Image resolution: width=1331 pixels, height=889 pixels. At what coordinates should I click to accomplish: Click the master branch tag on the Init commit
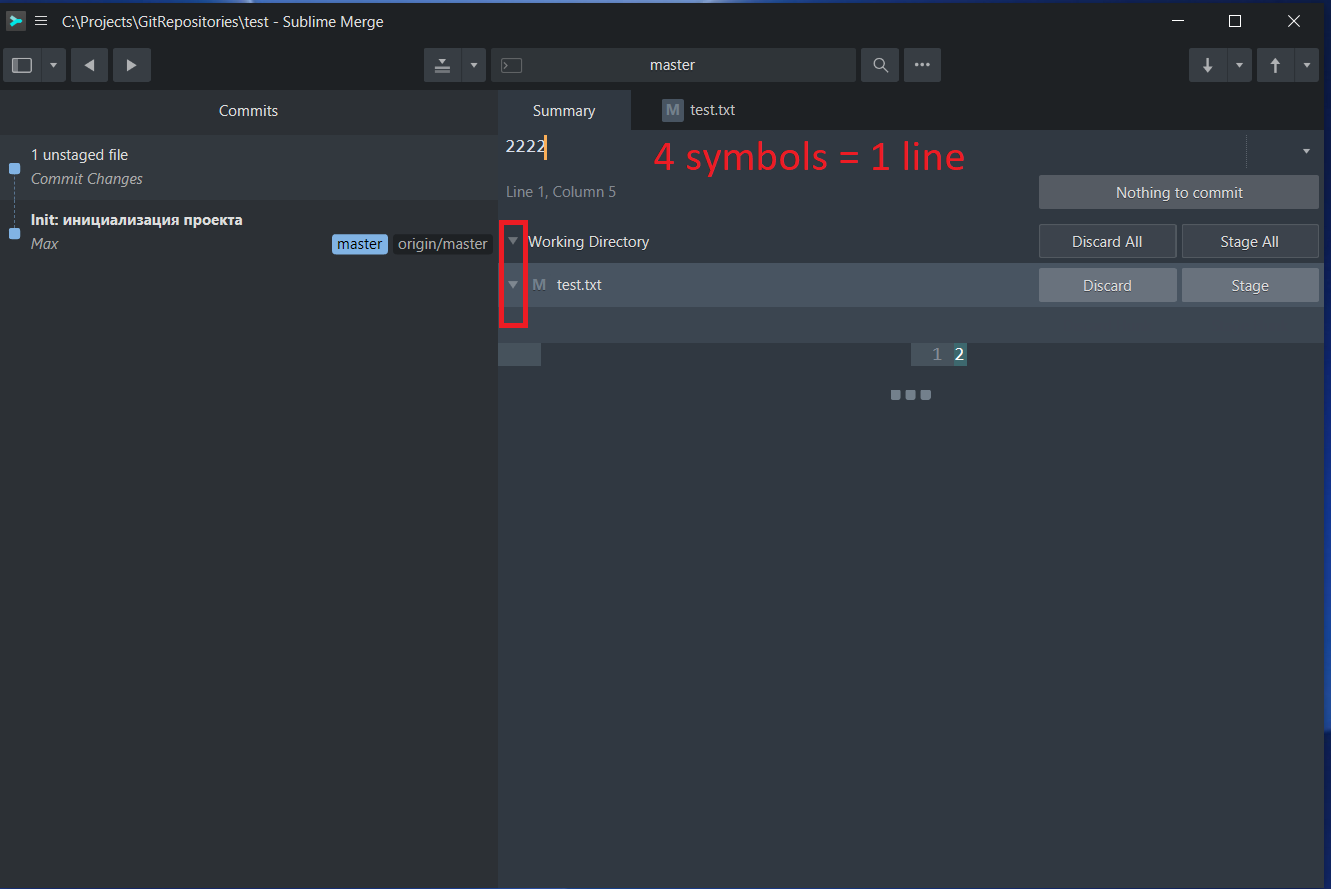tap(359, 243)
